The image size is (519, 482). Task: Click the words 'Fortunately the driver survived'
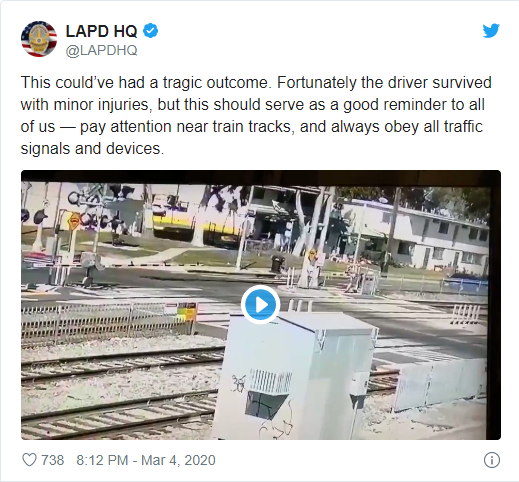click(x=384, y=83)
